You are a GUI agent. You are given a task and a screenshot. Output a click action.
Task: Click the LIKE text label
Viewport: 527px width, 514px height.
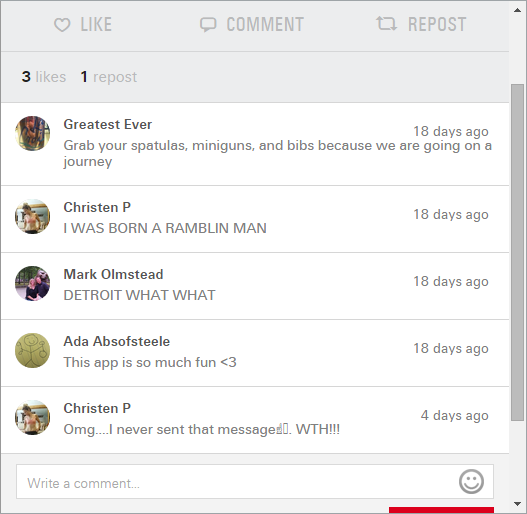[x=96, y=25]
